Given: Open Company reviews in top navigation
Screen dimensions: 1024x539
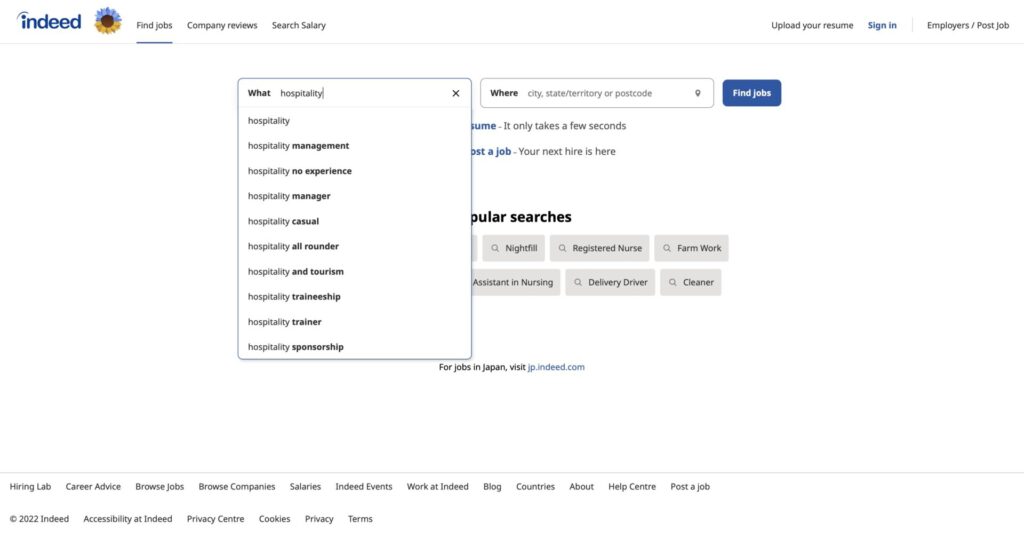Looking at the screenshot, I should 222,25.
